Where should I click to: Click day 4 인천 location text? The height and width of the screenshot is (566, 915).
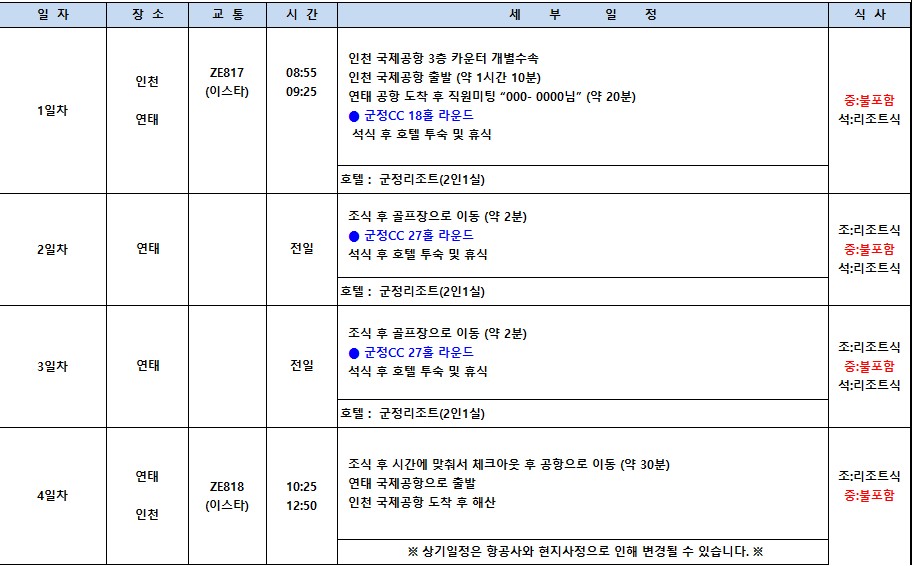147,515
